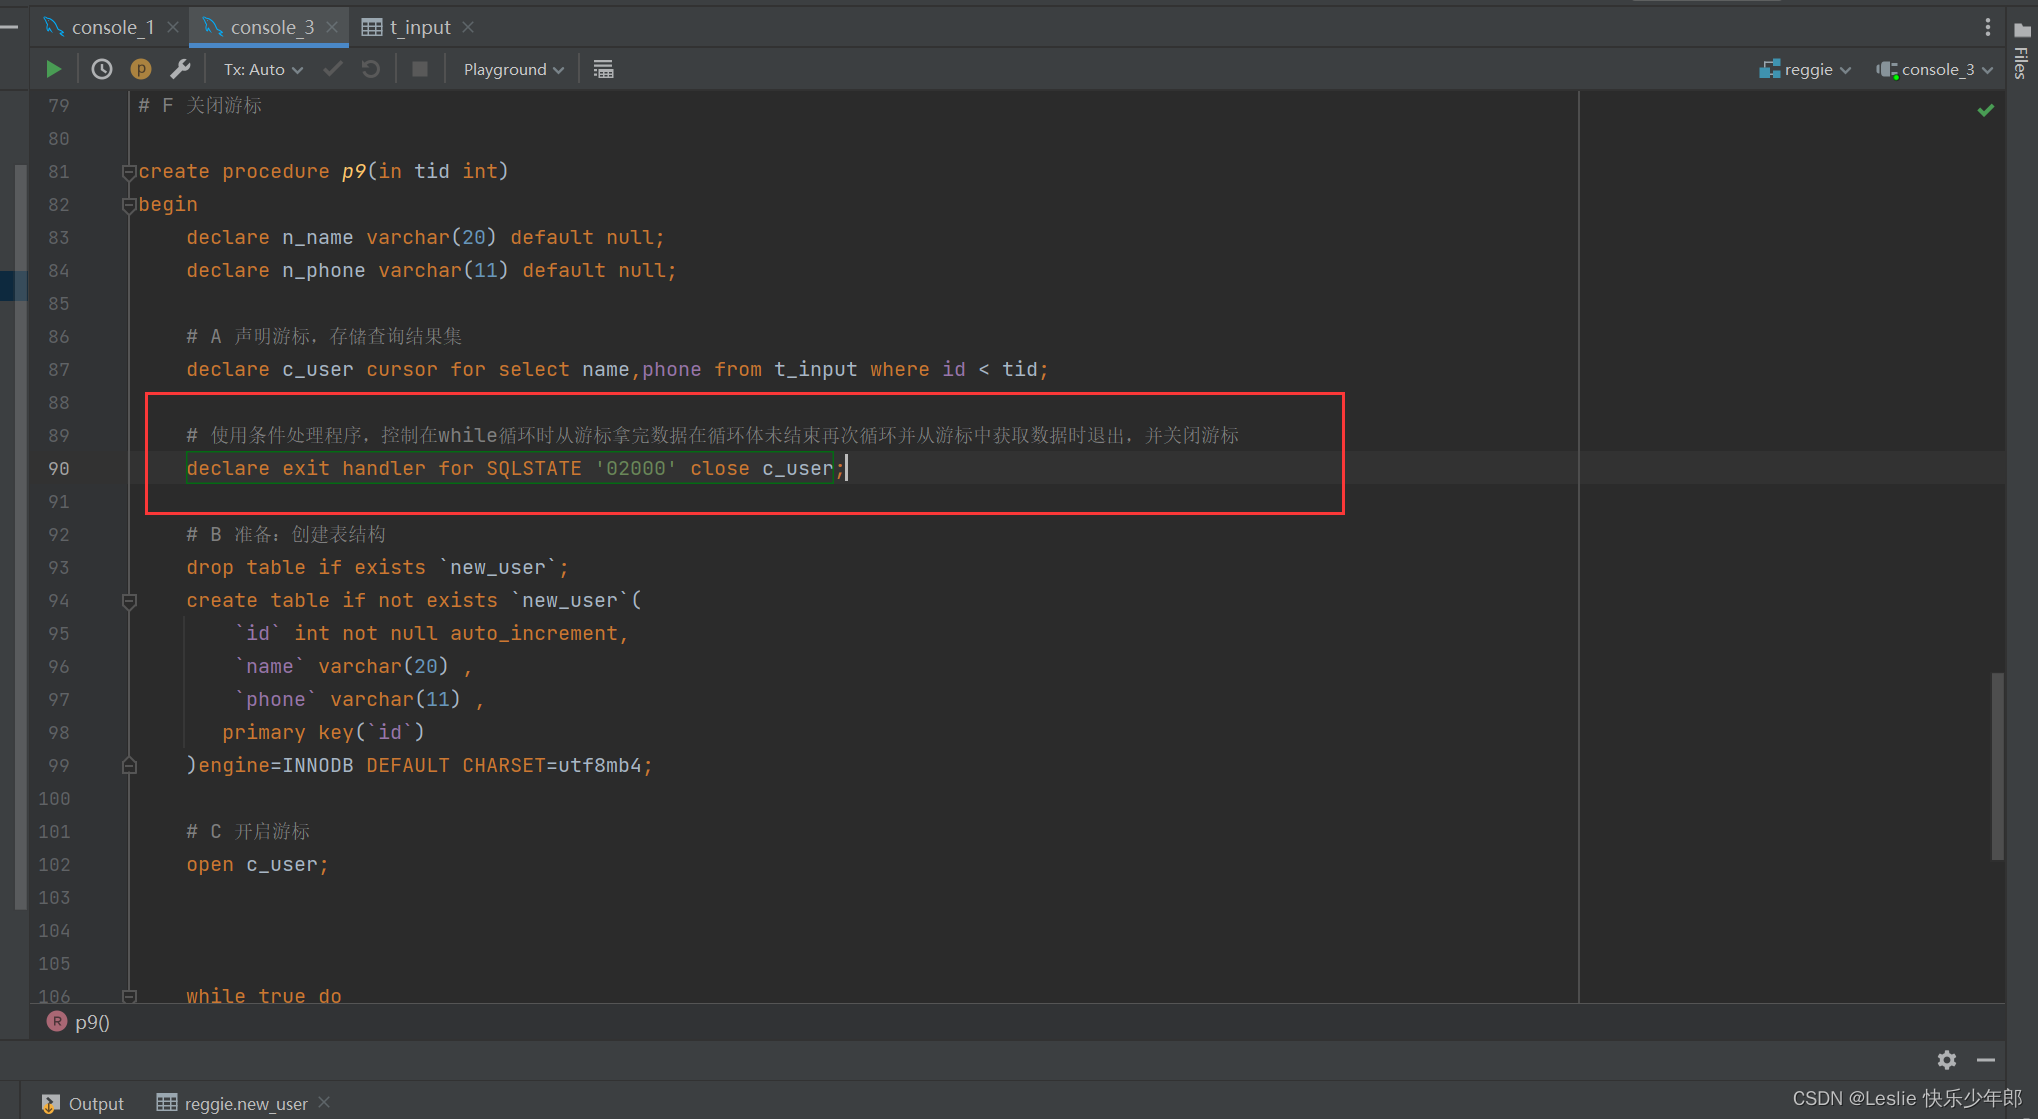
Task: Open the Files side panel
Action: pos(2022,50)
